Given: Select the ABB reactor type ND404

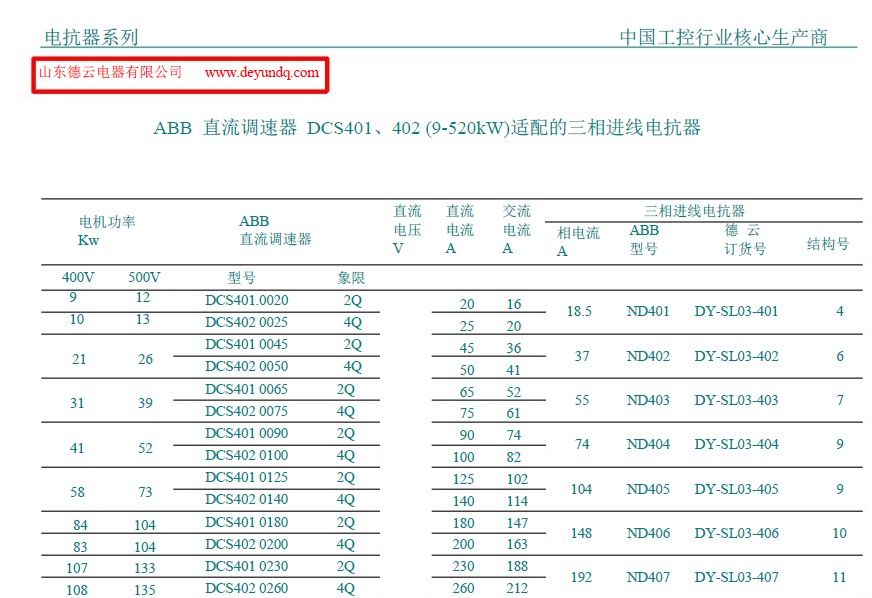Looking at the screenshot, I should (x=648, y=444).
